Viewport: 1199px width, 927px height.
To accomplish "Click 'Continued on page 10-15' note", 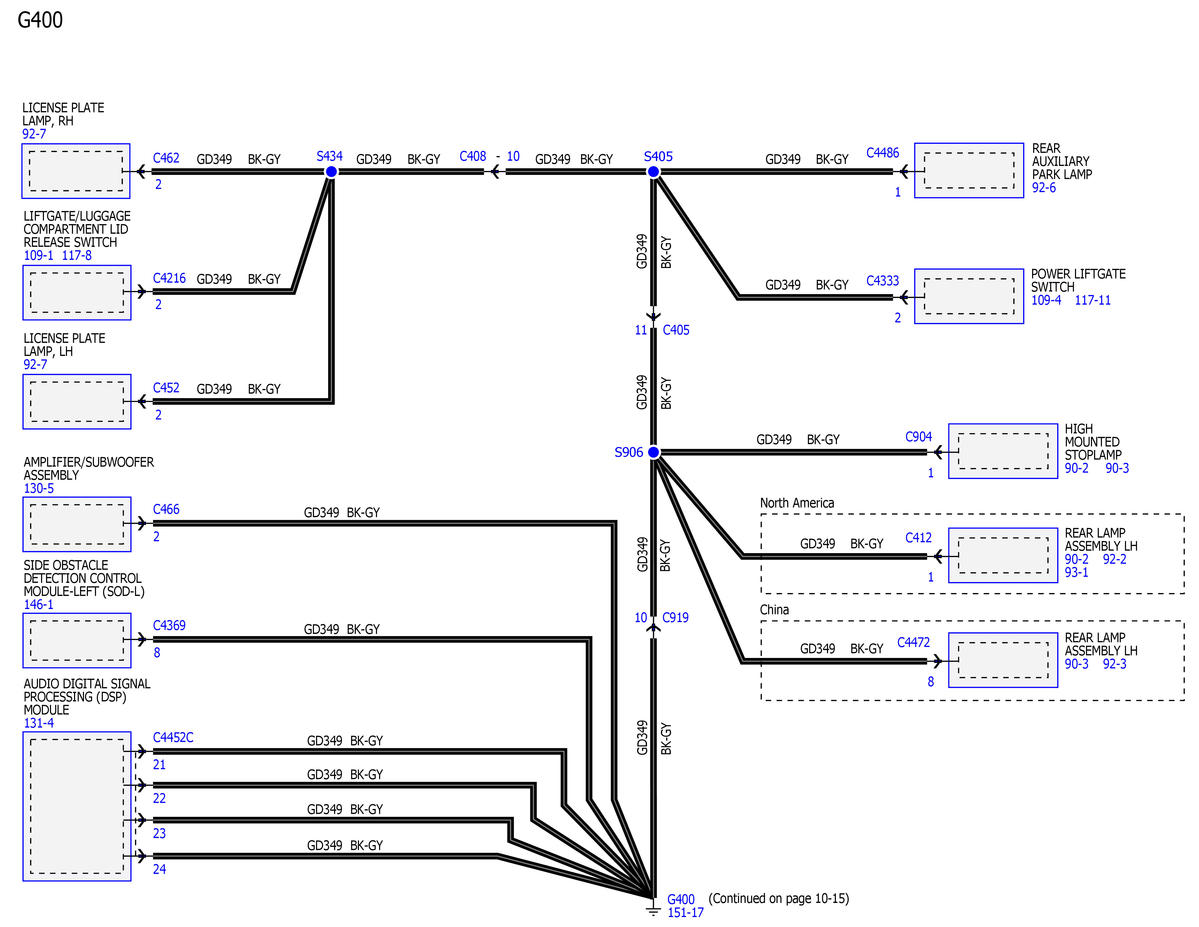I will coord(778,898).
